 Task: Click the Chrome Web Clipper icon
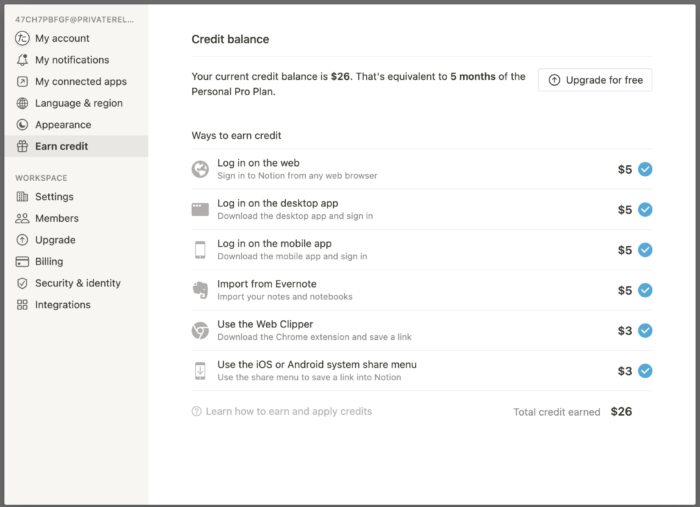tap(200, 330)
